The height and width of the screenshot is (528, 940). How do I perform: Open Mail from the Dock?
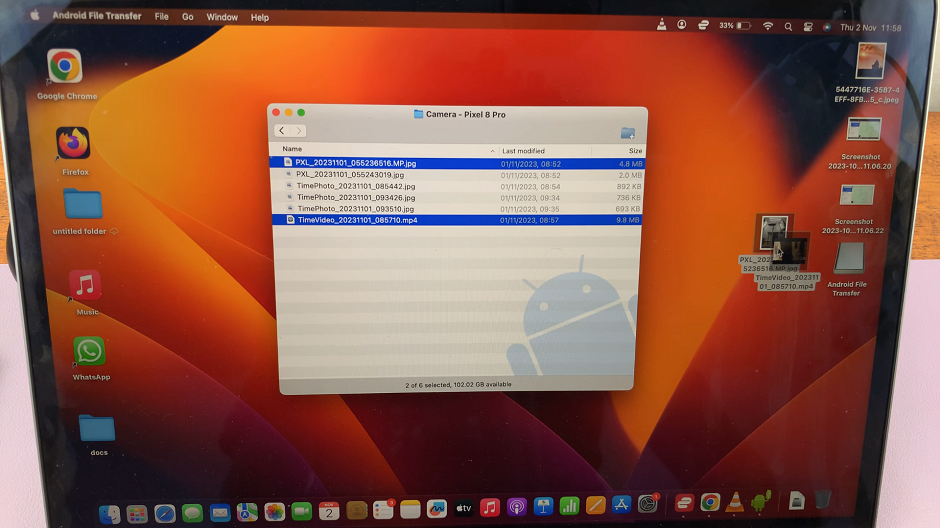point(220,513)
